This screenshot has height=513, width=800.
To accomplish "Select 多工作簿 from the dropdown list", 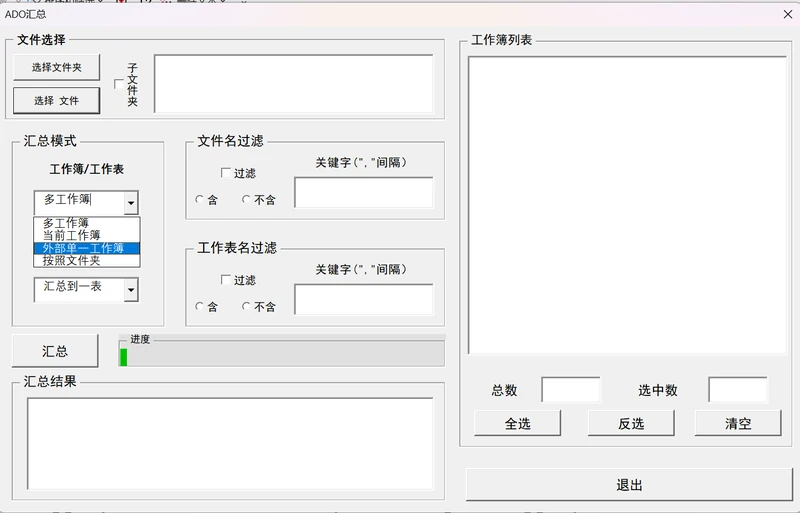I will (x=87, y=223).
